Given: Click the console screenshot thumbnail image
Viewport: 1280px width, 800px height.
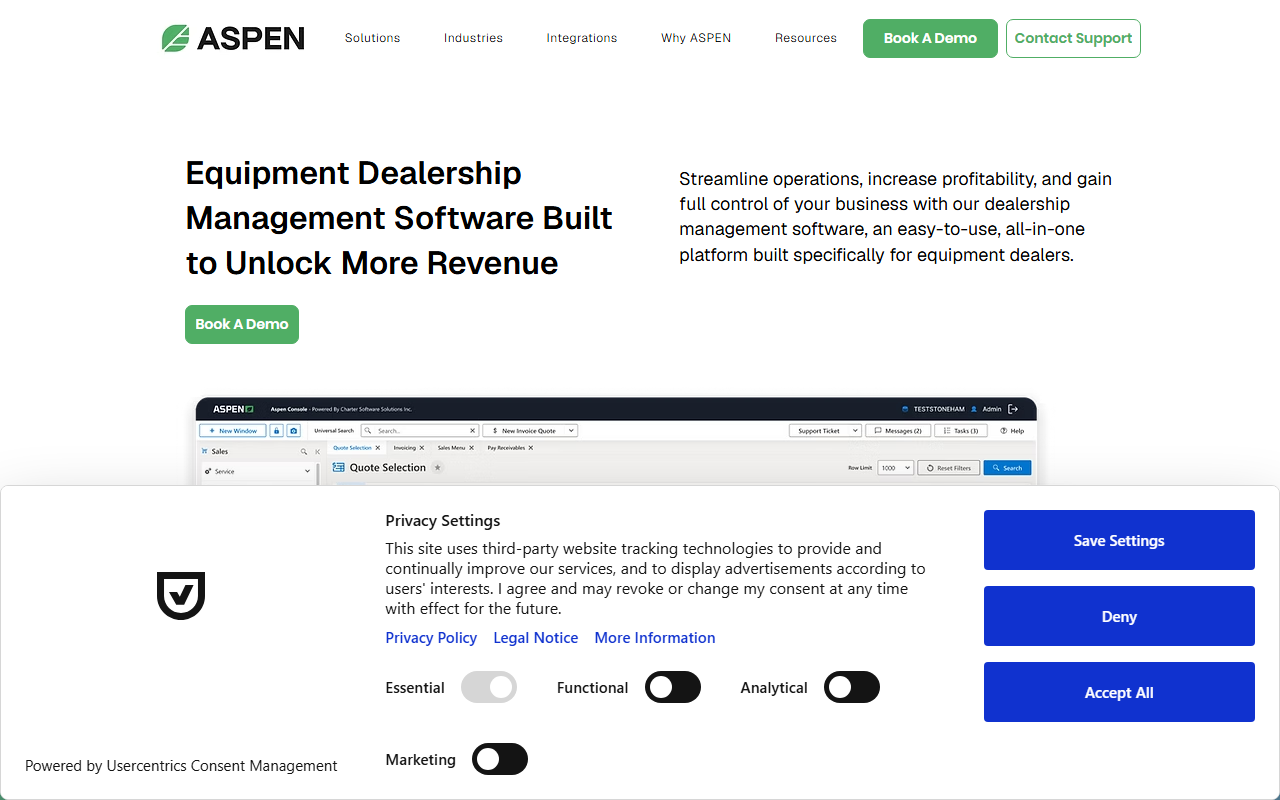Looking at the screenshot, I should [x=616, y=441].
